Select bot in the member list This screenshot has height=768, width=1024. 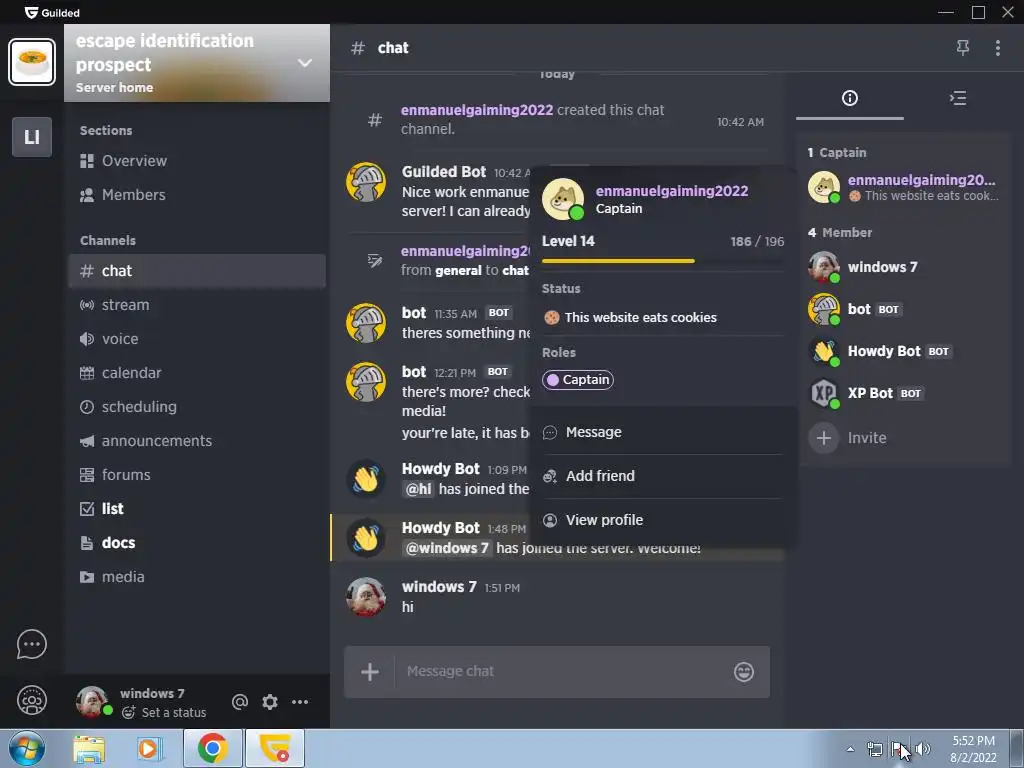click(x=904, y=310)
